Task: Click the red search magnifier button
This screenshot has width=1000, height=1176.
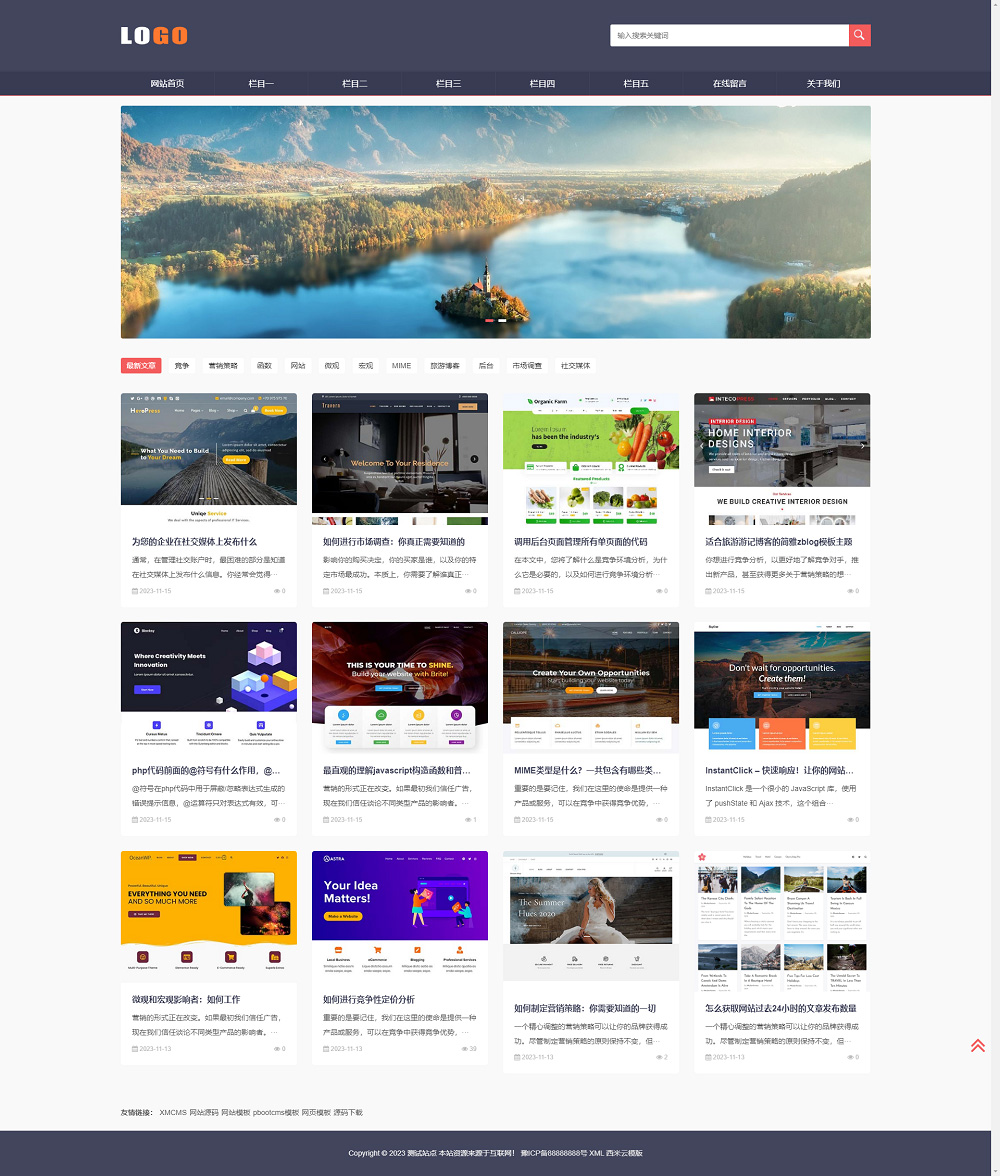Action: coord(859,35)
